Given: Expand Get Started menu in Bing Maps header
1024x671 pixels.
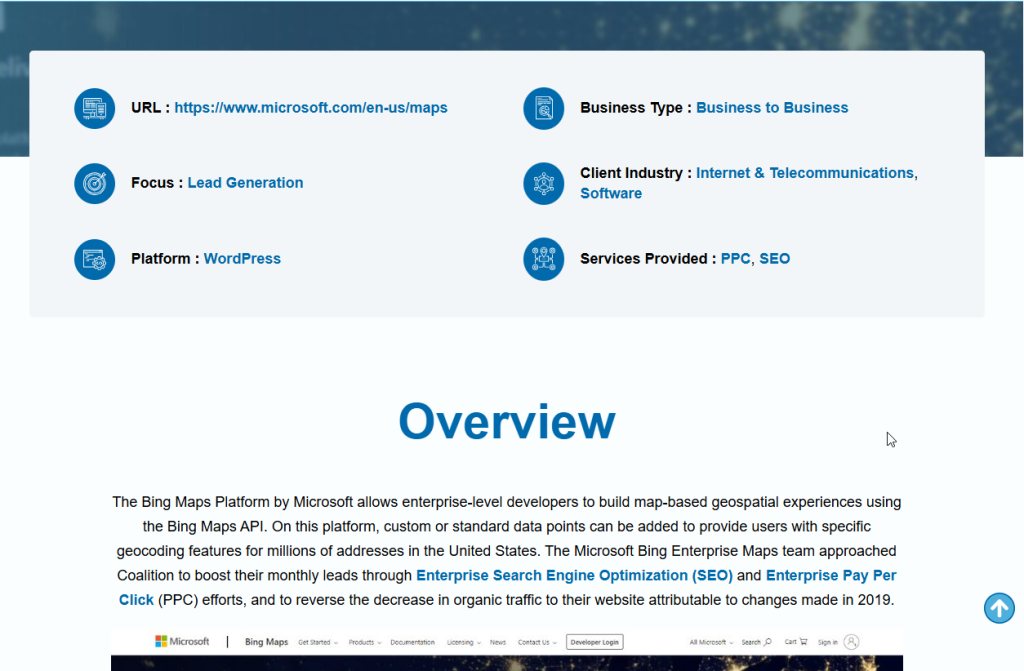Looking at the screenshot, I should pyautogui.click(x=317, y=642).
